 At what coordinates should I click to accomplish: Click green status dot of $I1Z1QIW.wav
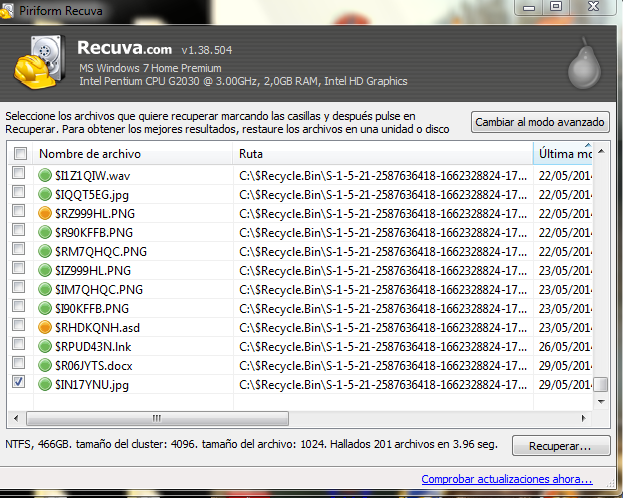click(45, 175)
